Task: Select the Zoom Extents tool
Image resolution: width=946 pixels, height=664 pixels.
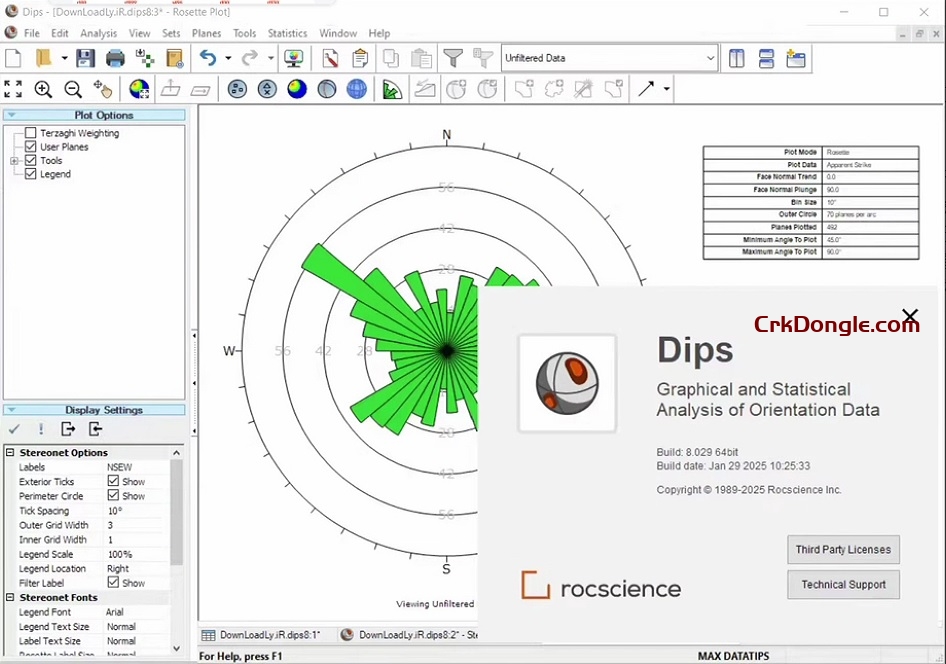Action: click(13, 89)
